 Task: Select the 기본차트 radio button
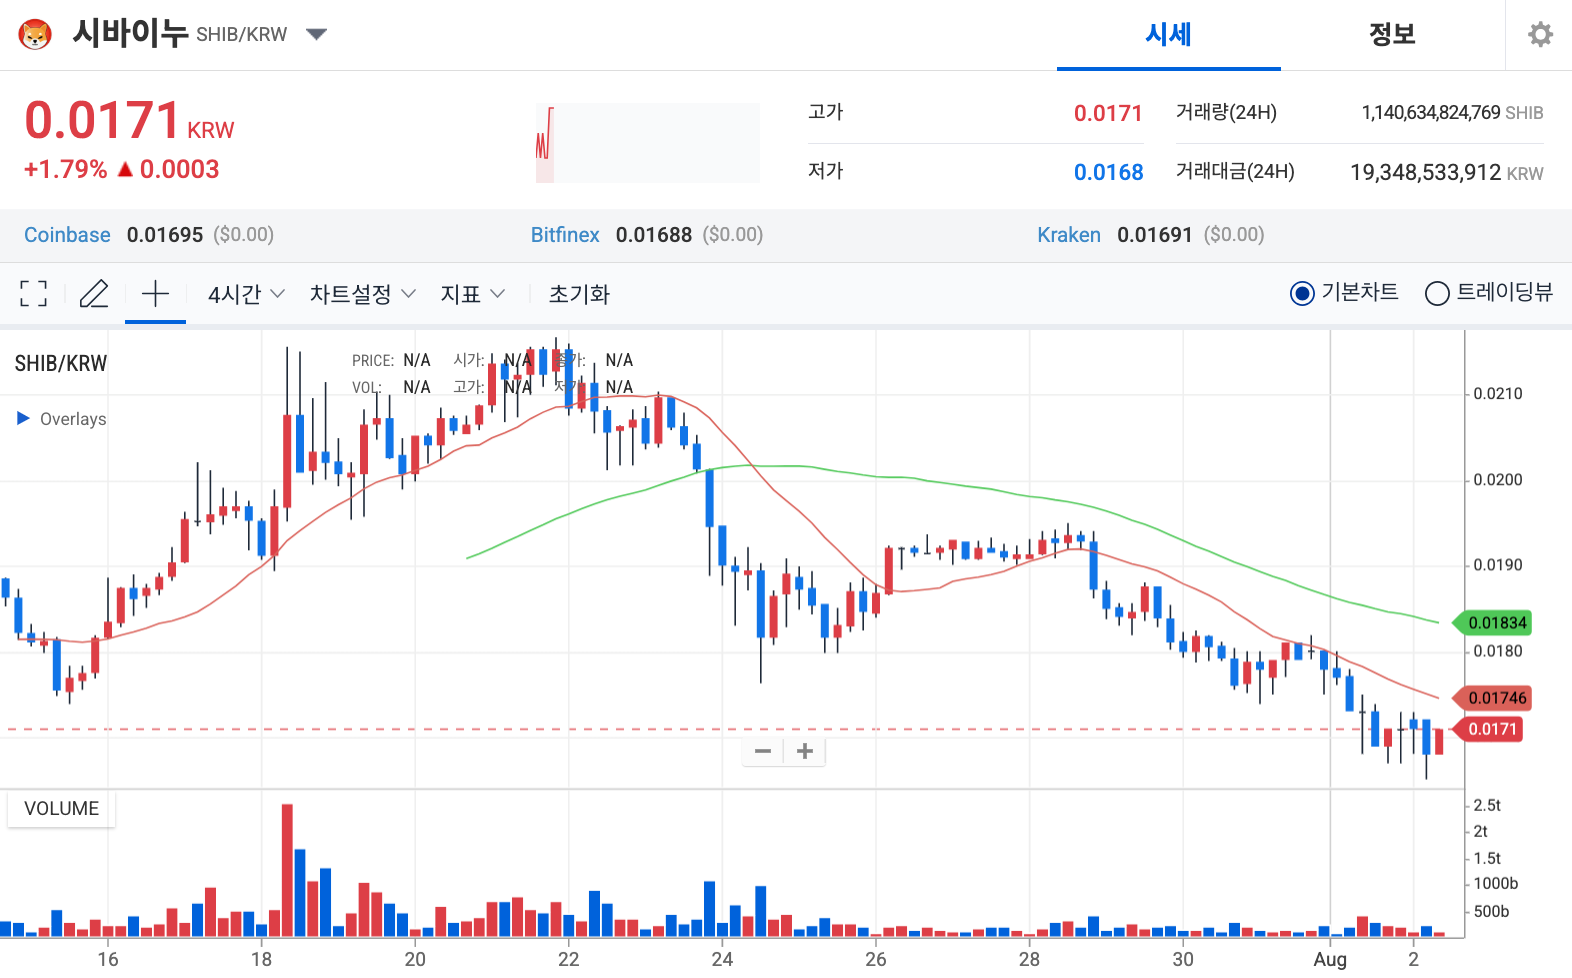pyautogui.click(x=1302, y=293)
